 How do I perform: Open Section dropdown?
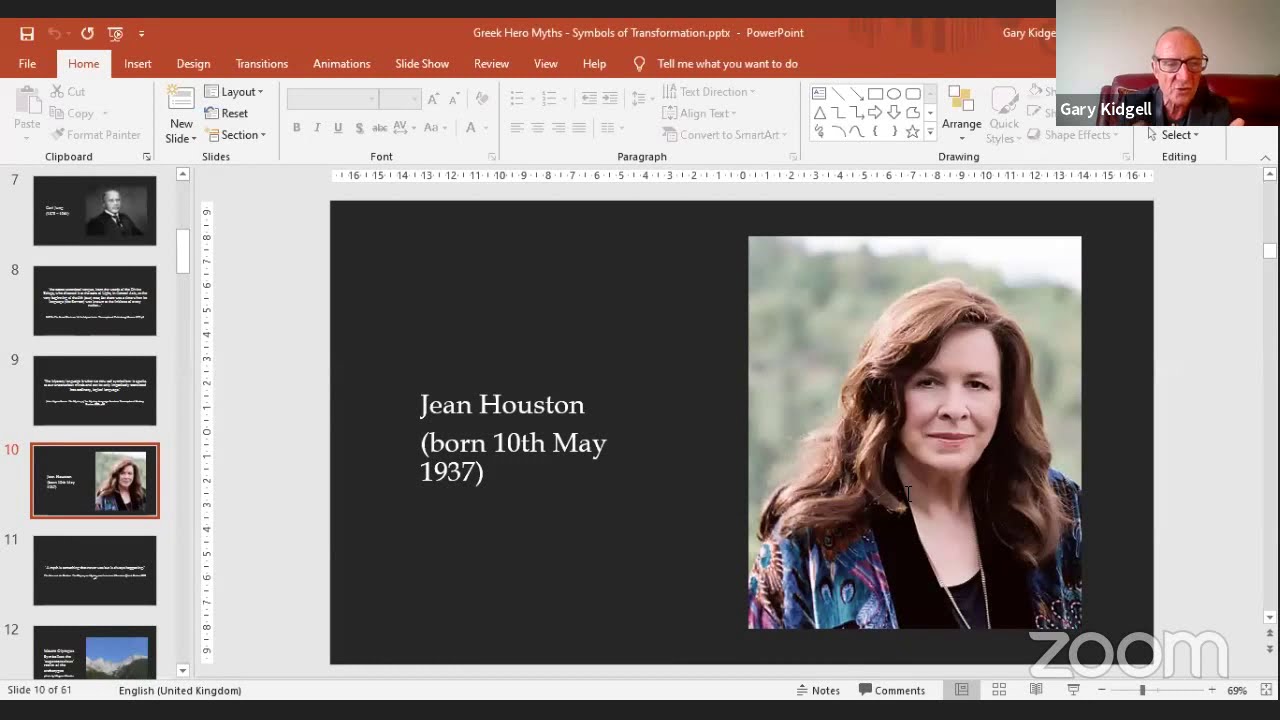click(x=236, y=135)
